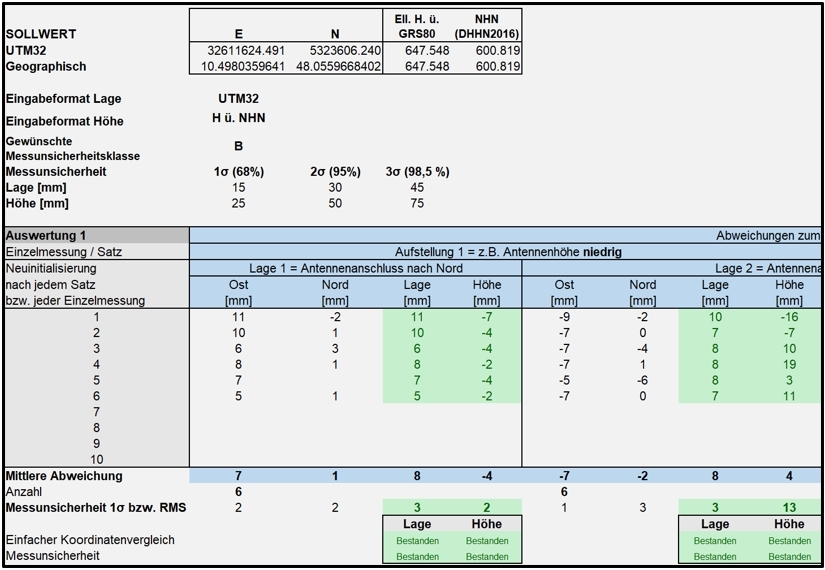Screen dimensions: 825x570
Task: Select the UTM32 easting value 32611624.491
Action: [x=246, y=51]
